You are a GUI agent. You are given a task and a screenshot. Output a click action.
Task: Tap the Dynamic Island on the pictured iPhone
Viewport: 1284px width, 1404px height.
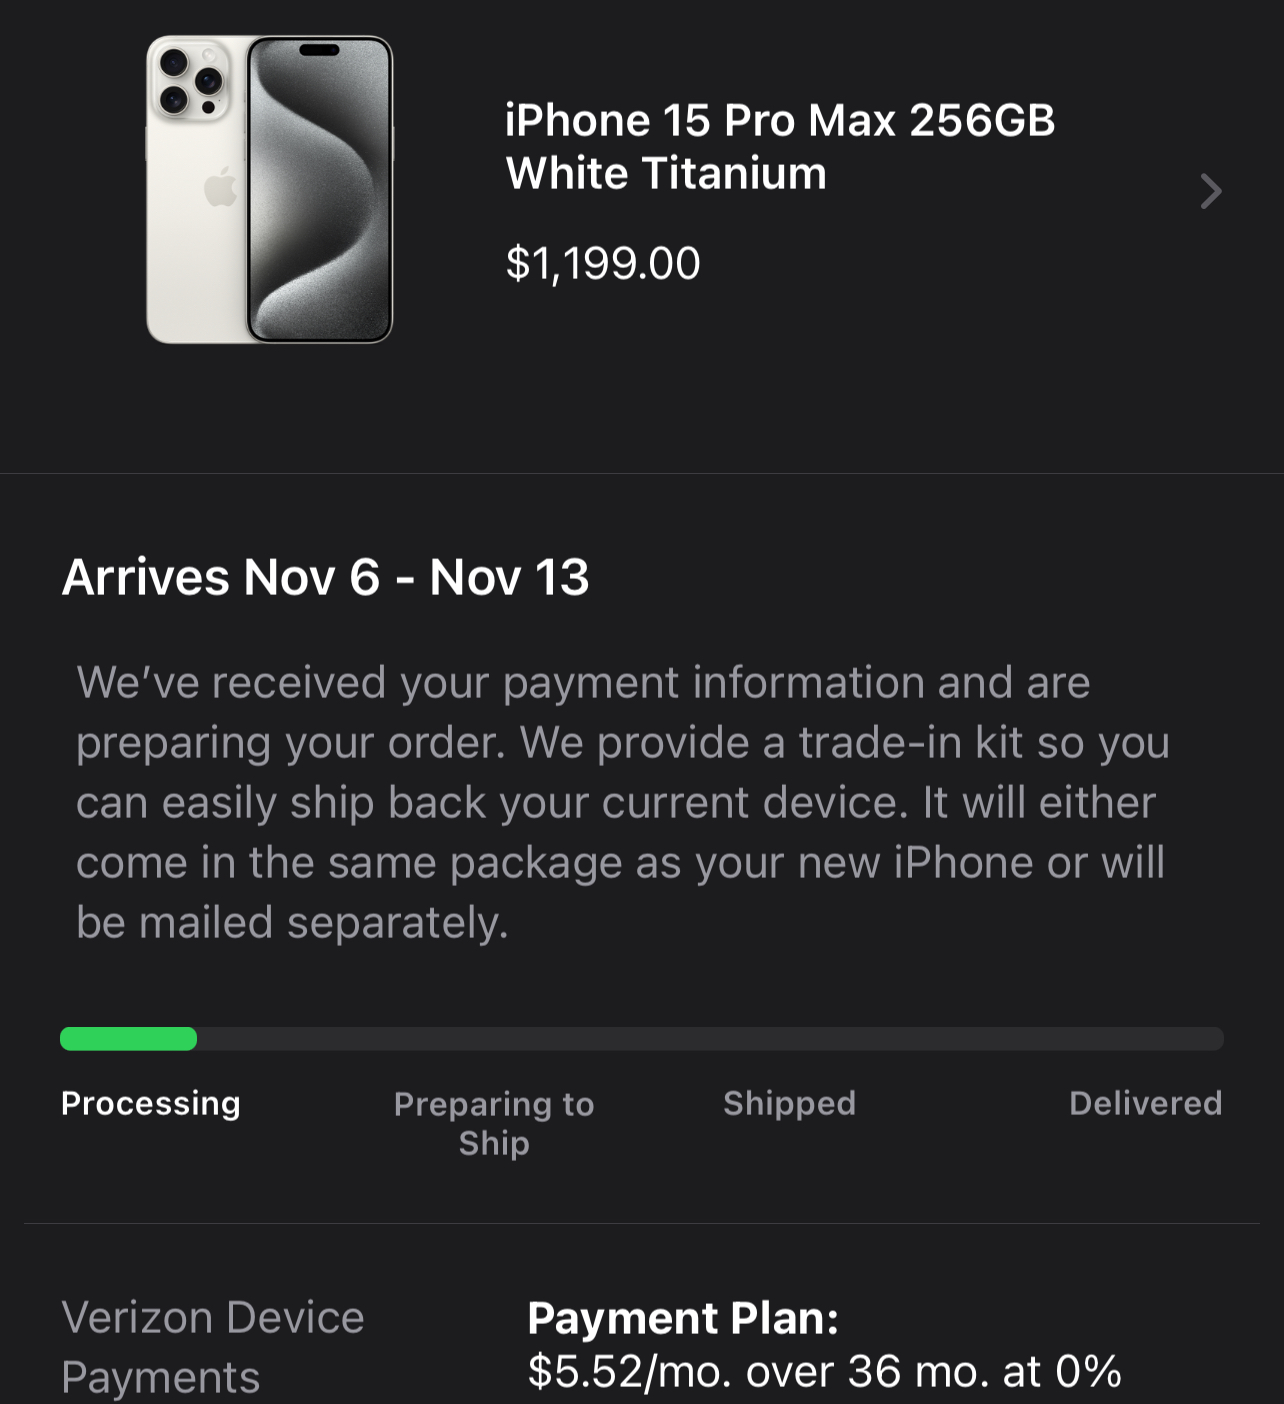(319, 50)
